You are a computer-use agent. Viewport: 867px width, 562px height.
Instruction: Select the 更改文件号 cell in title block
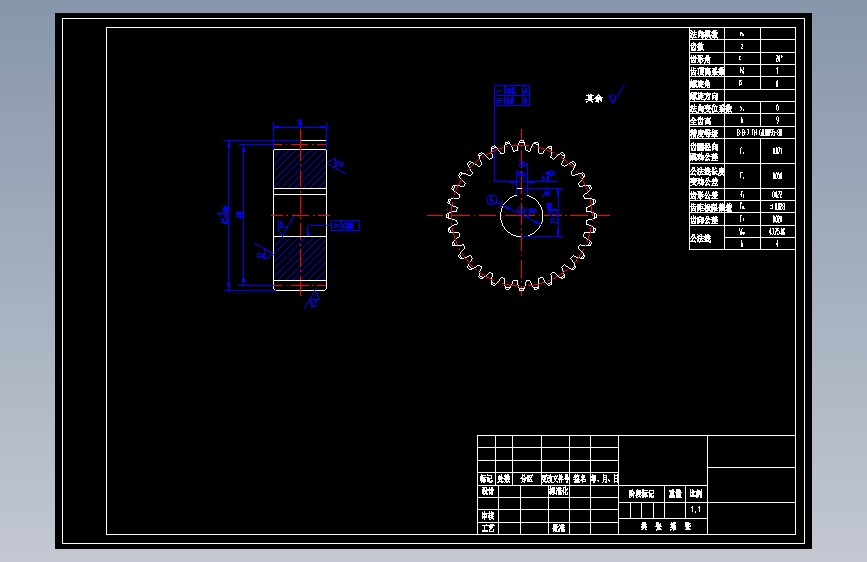pyautogui.click(x=555, y=478)
